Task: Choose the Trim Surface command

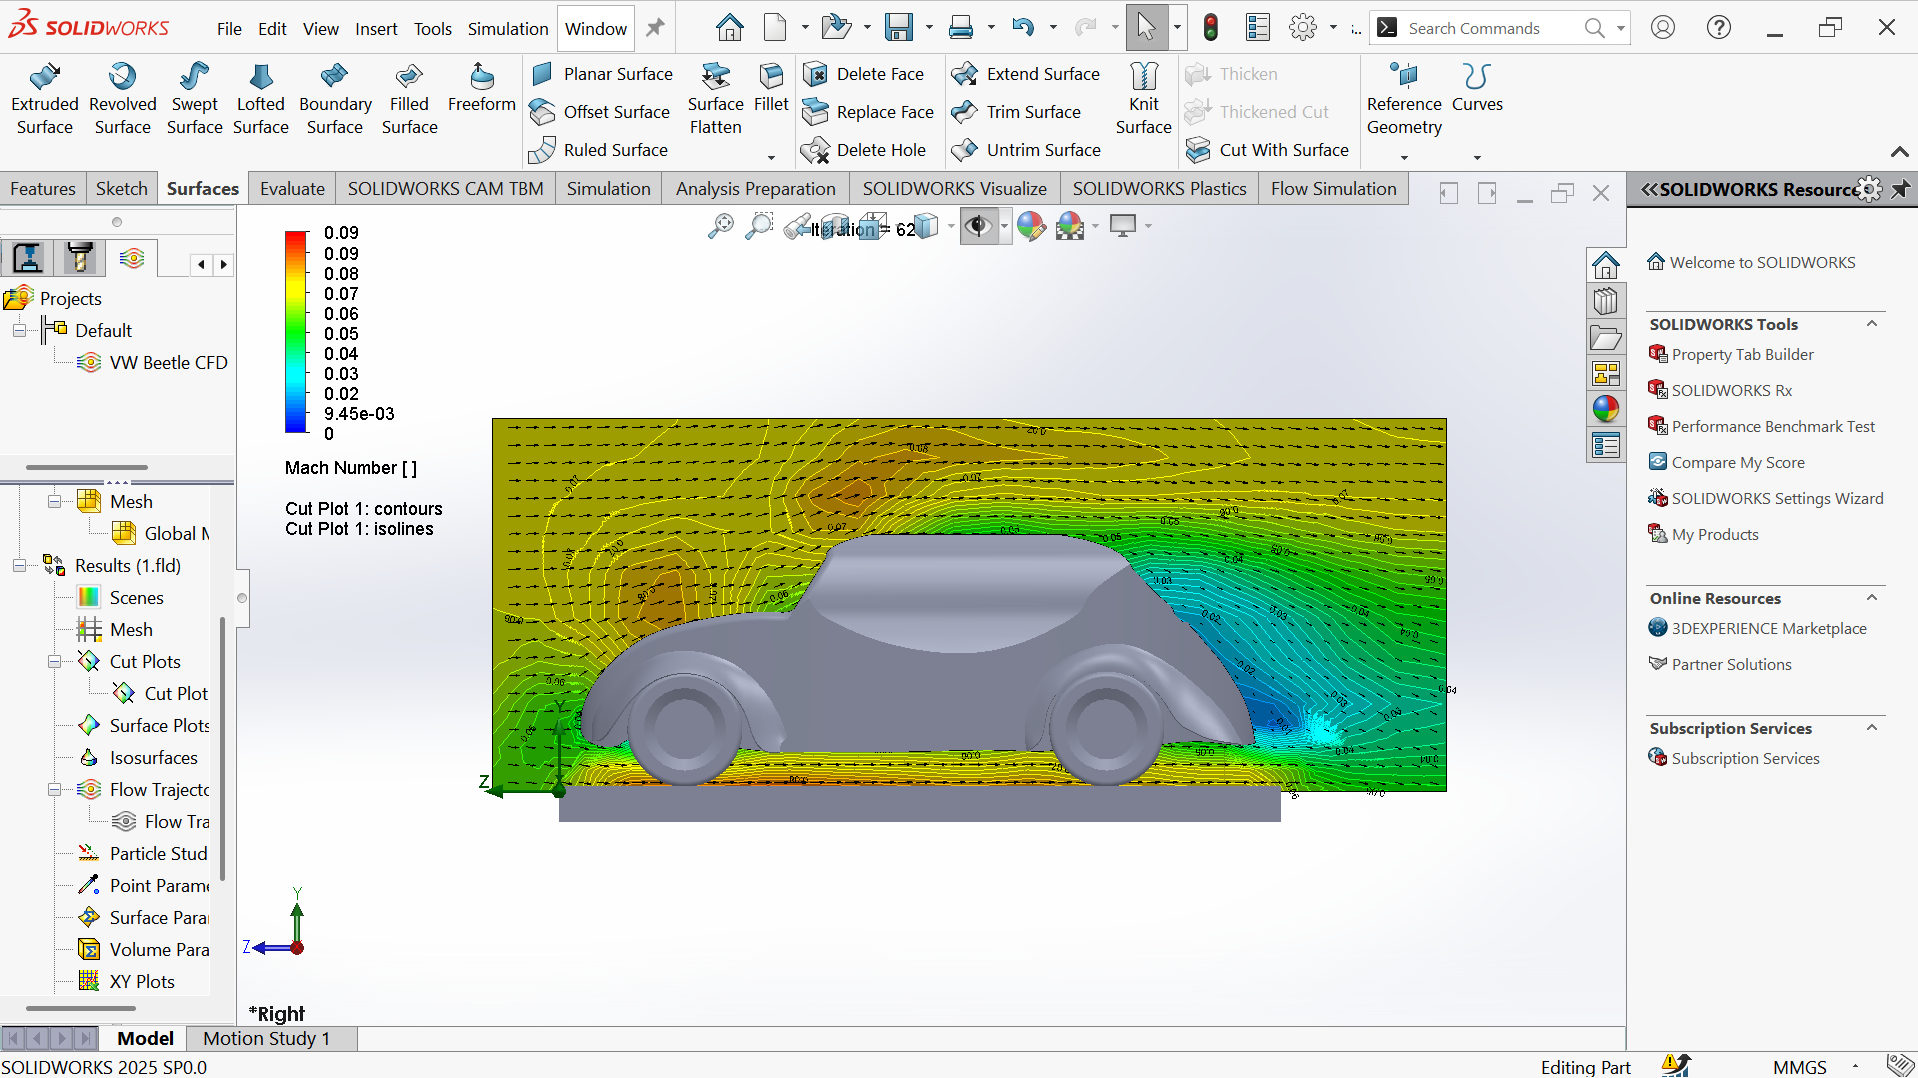Action: [x=1017, y=112]
